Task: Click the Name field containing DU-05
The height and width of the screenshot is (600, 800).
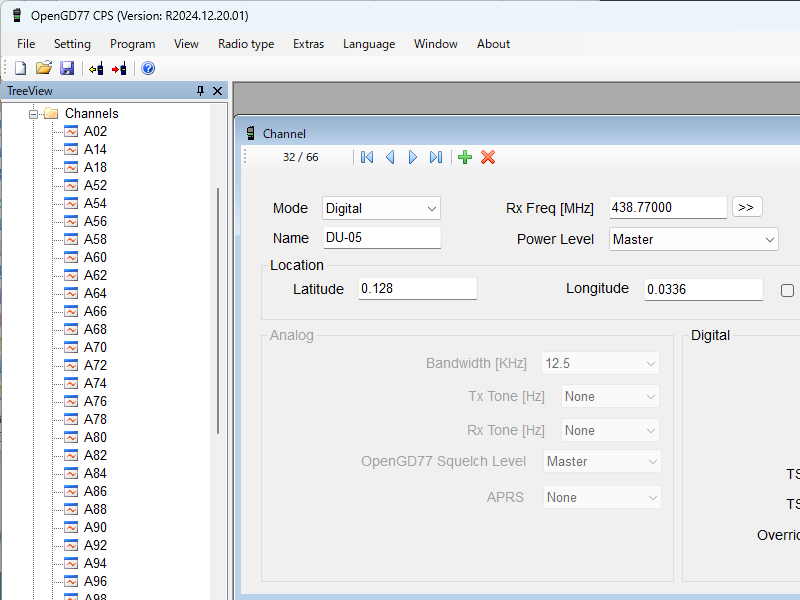Action: [381, 238]
